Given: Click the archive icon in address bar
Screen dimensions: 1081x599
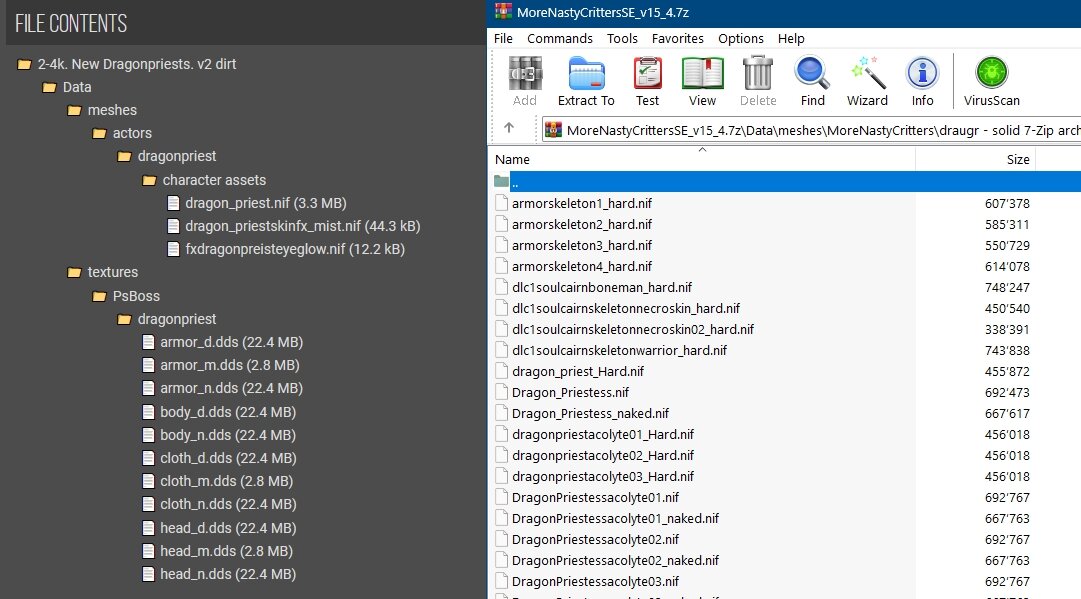Looking at the screenshot, I should tap(553, 130).
